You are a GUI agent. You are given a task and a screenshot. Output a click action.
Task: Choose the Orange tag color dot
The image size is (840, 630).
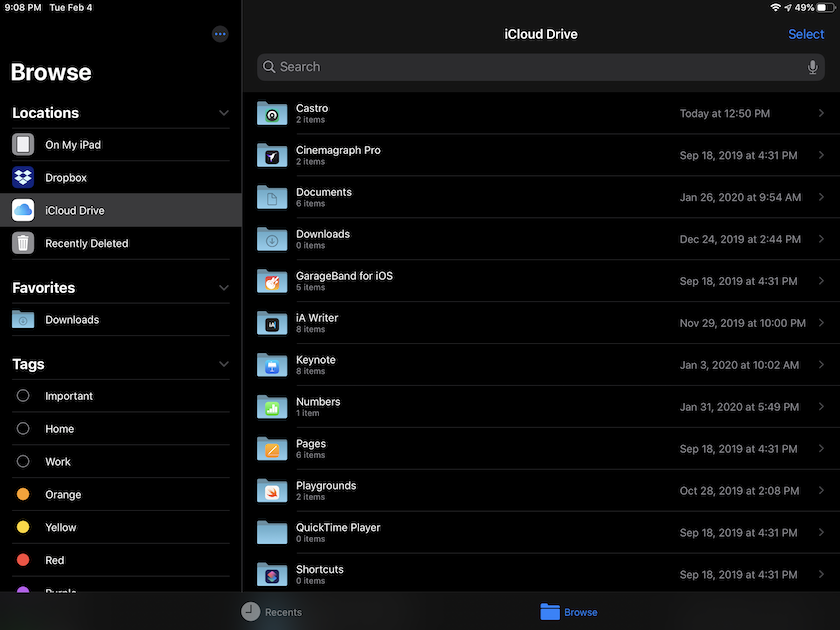point(23,495)
